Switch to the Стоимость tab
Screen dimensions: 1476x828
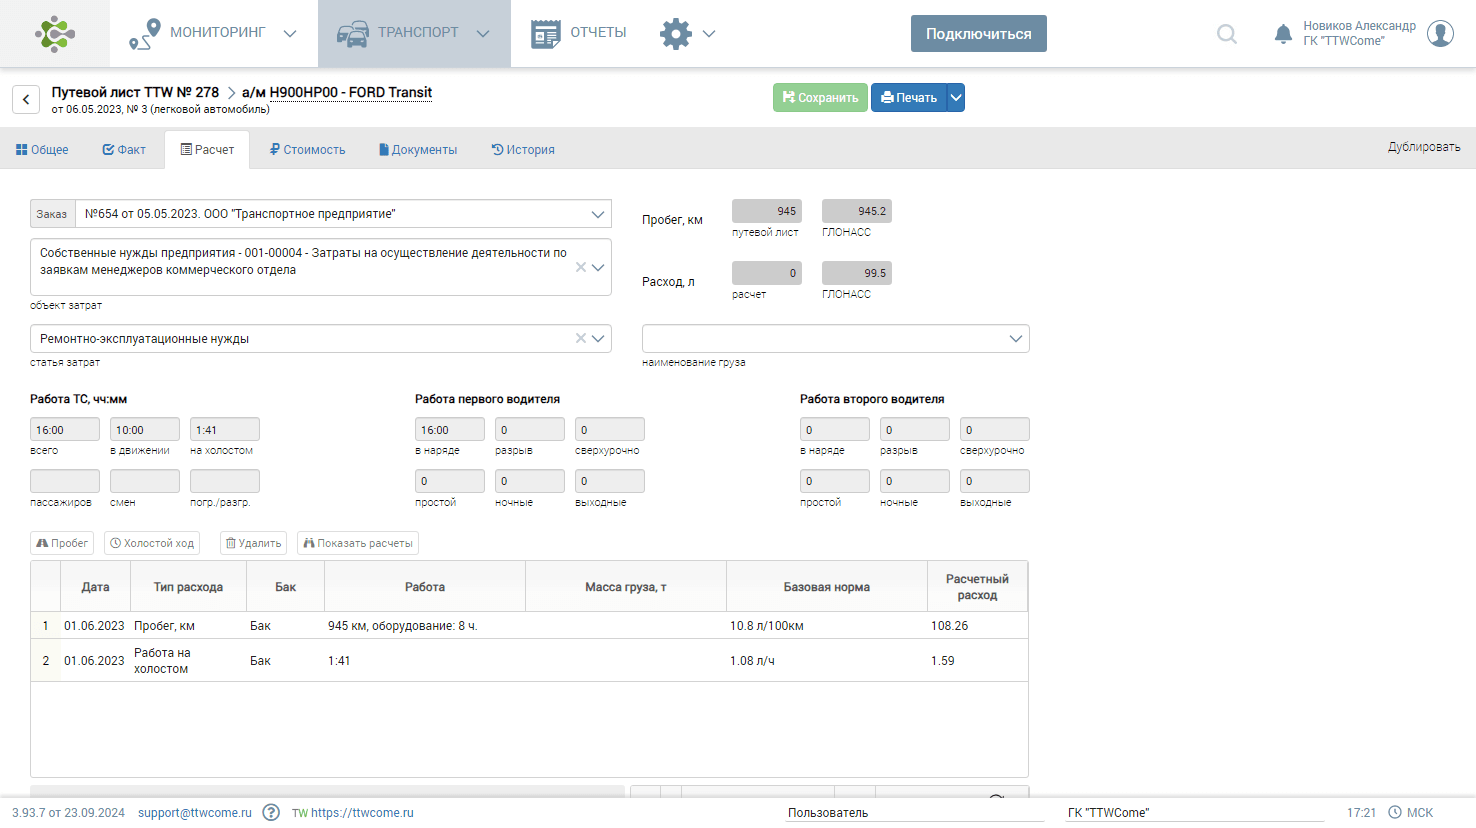click(307, 149)
